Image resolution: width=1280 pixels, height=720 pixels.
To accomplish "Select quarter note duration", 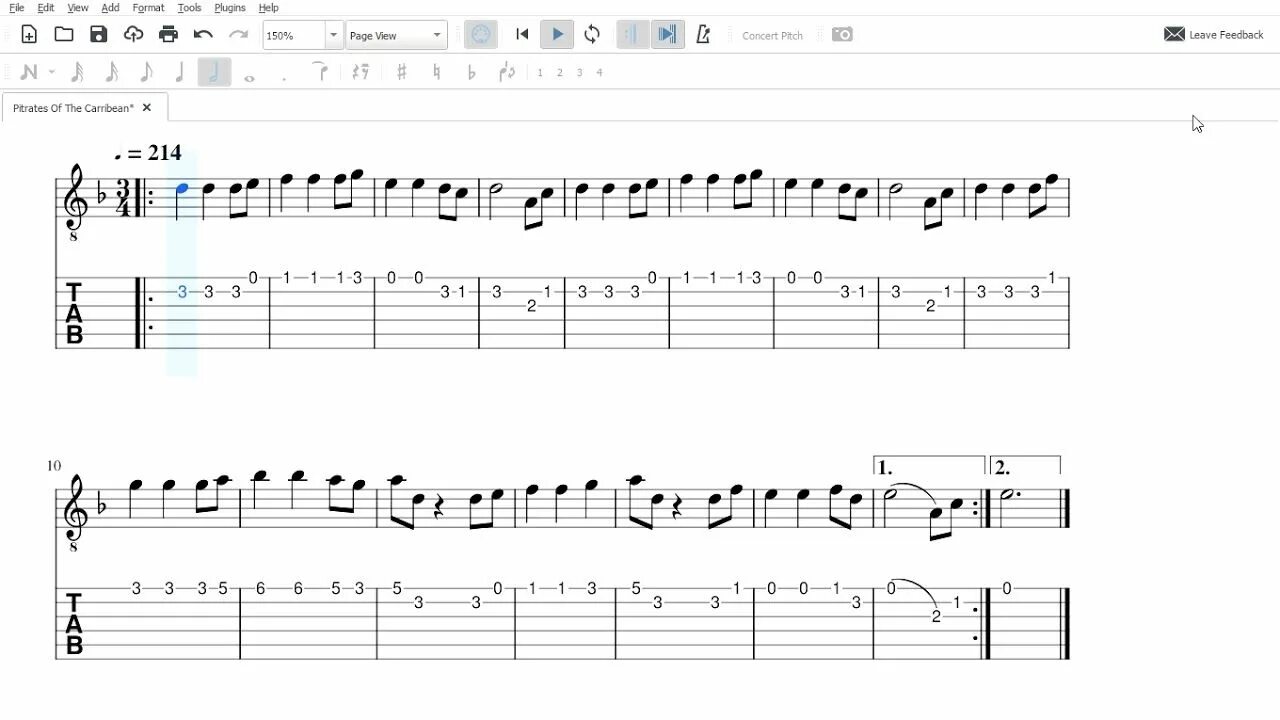I will pyautogui.click(x=180, y=72).
